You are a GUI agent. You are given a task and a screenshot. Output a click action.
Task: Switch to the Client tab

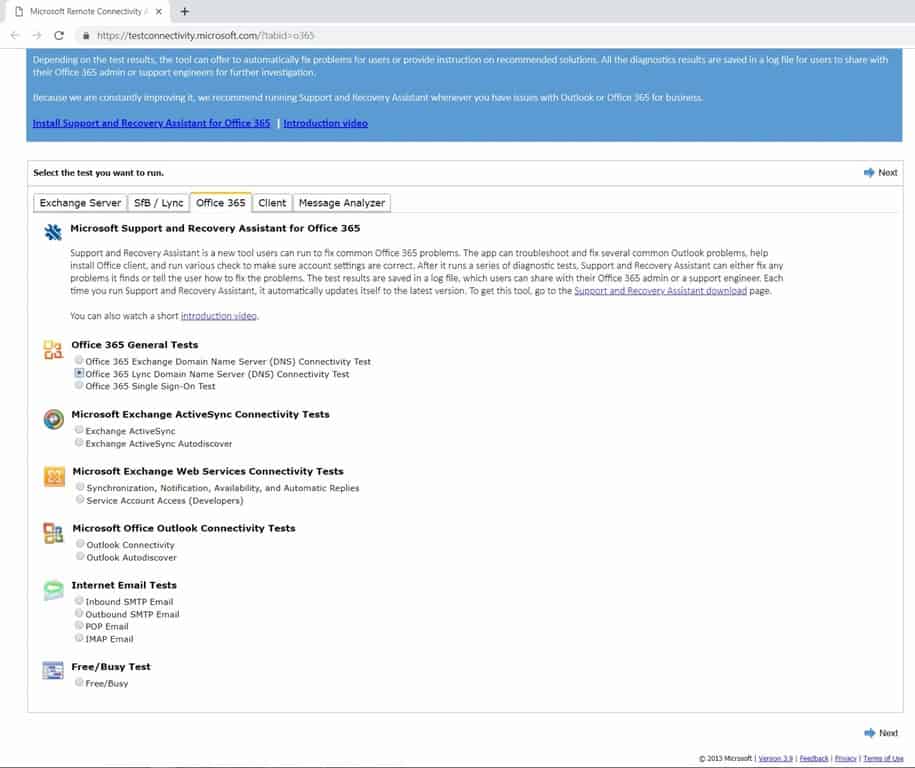[271, 202]
